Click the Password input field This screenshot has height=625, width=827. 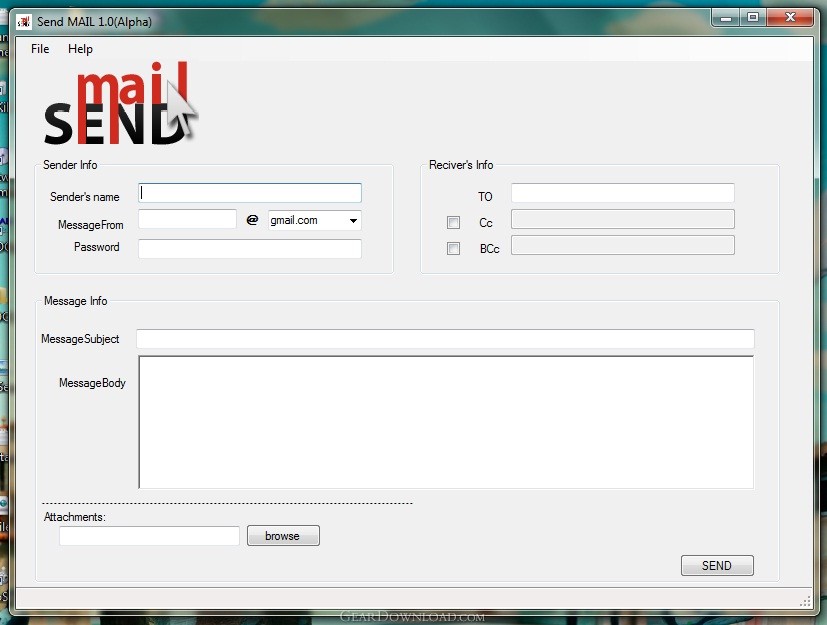point(250,249)
